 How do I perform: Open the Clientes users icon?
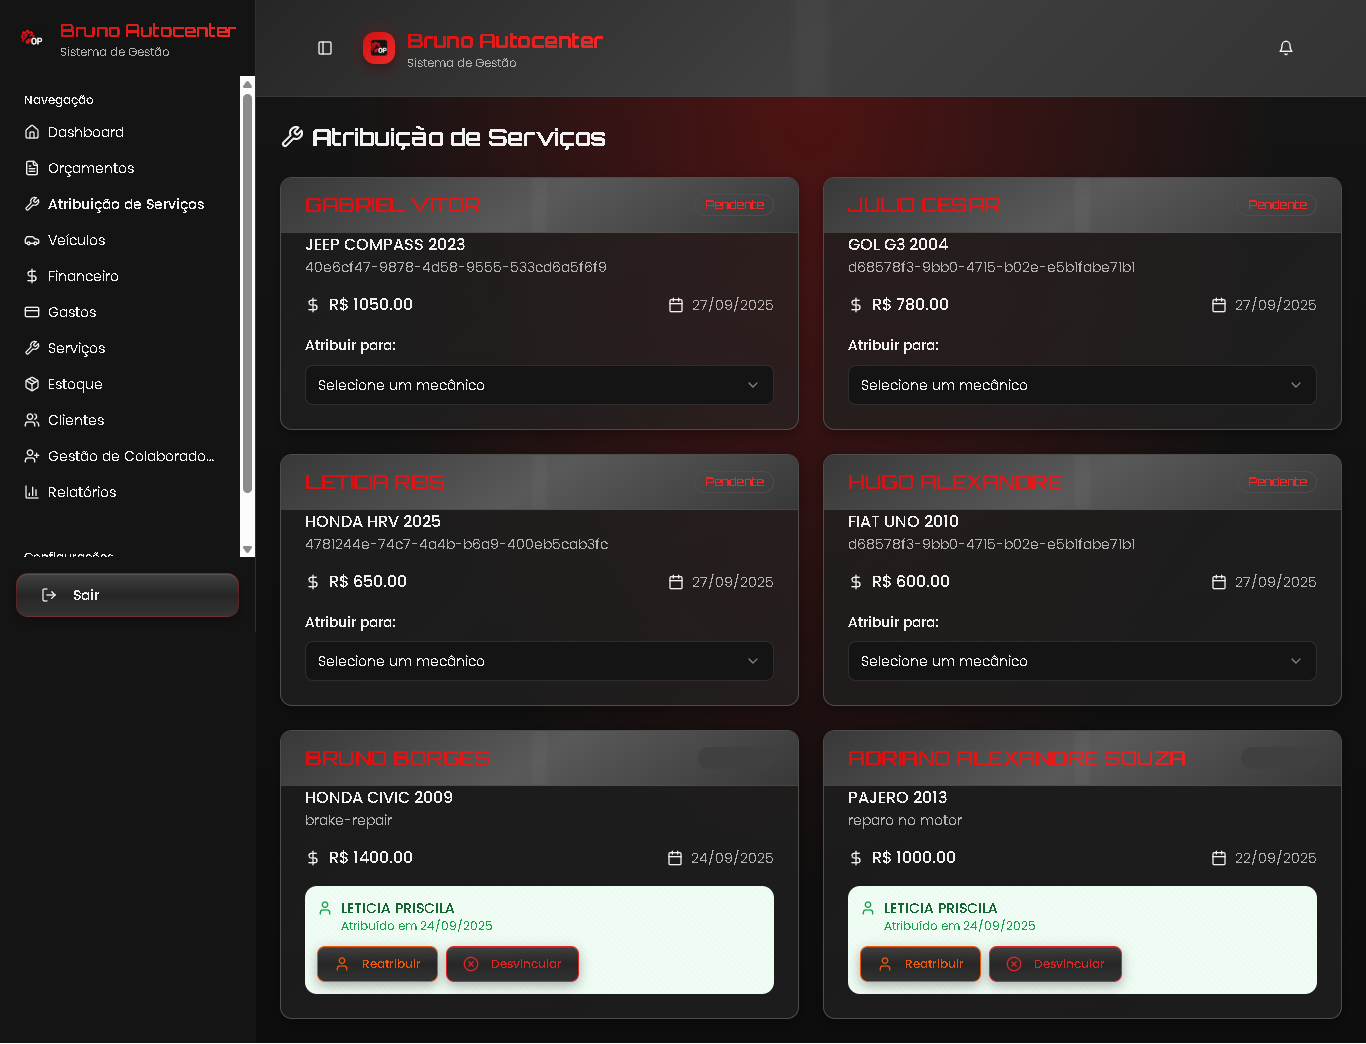(x=32, y=420)
